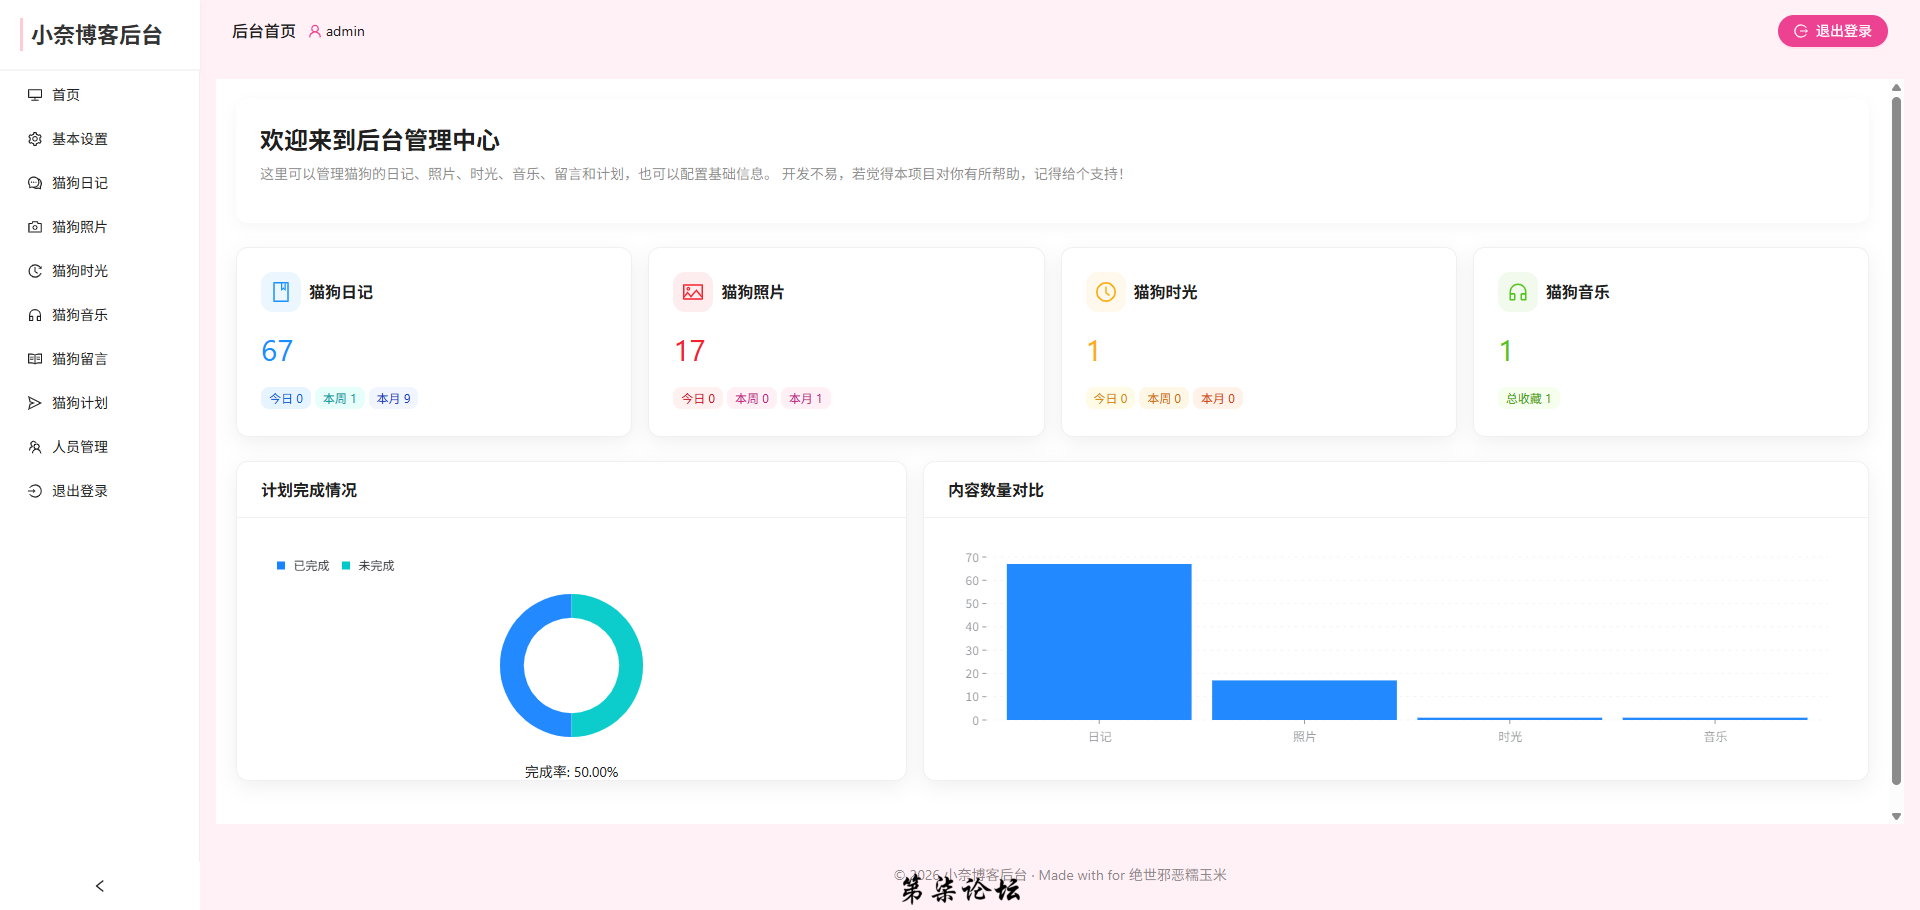This screenshot has height=910, width=1920.
Task: Click the gear icon for 基本设置
Action: tap(35, 139)
